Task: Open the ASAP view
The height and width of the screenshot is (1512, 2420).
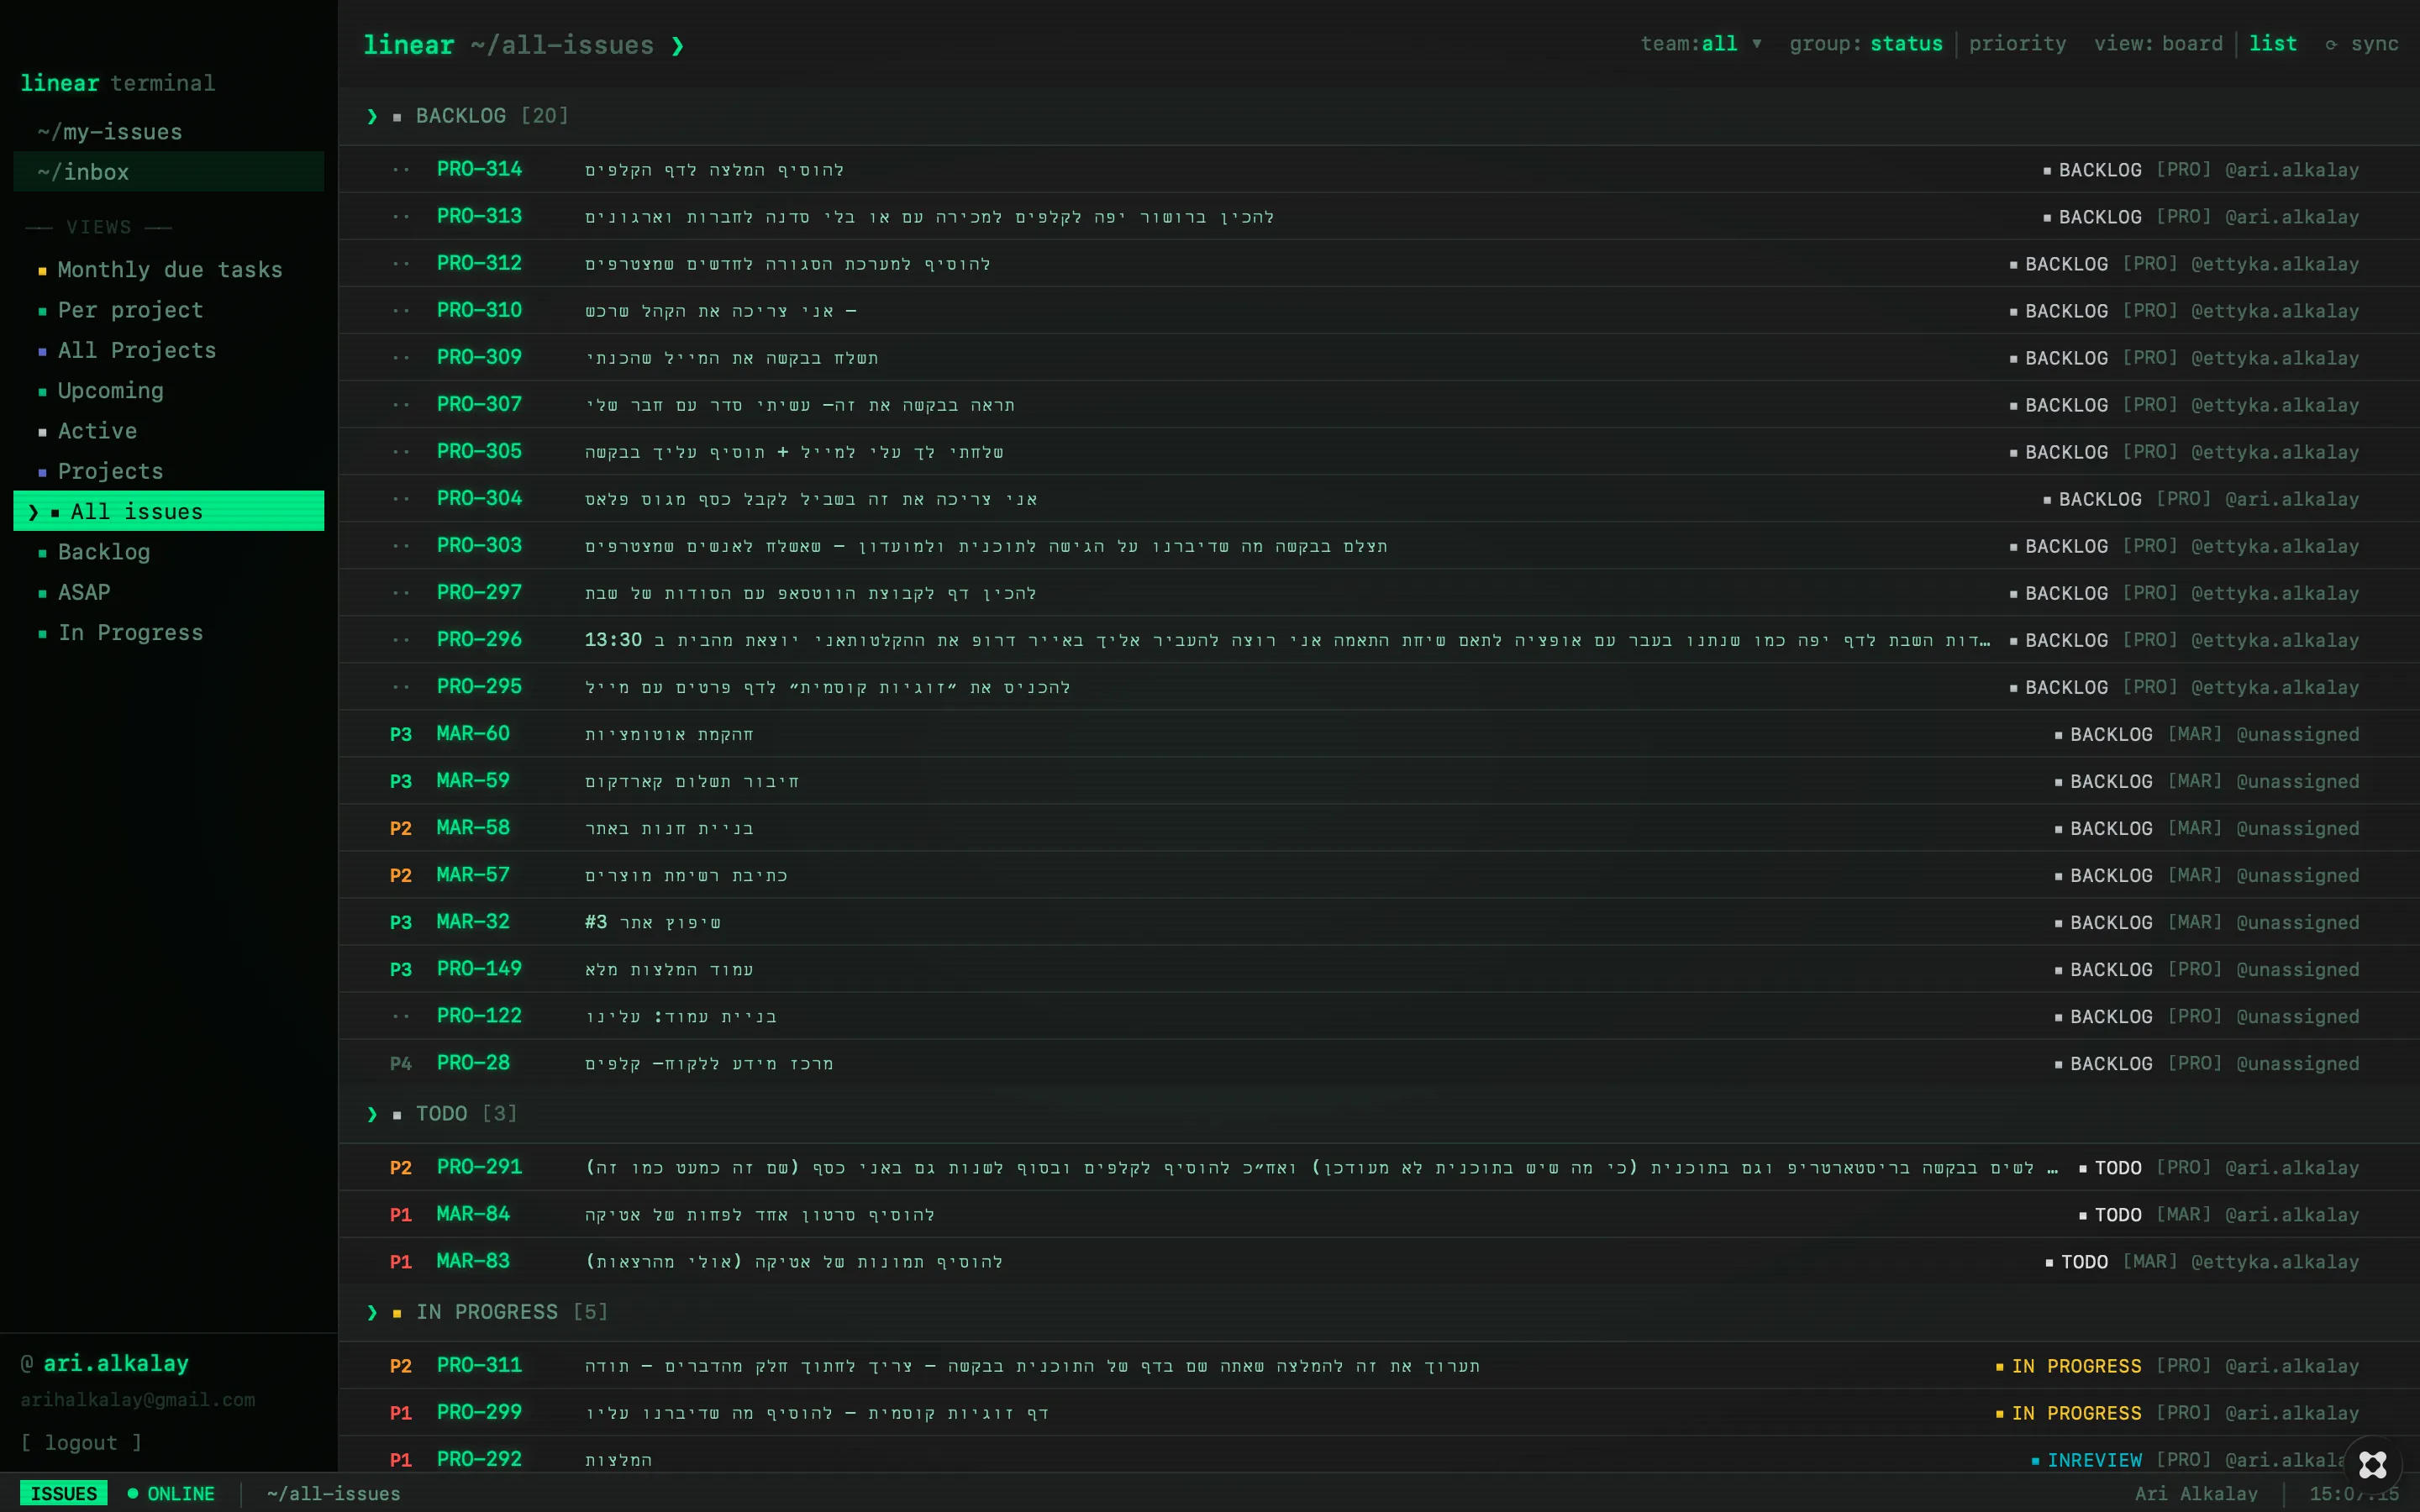Action: (x=168, y=592)
